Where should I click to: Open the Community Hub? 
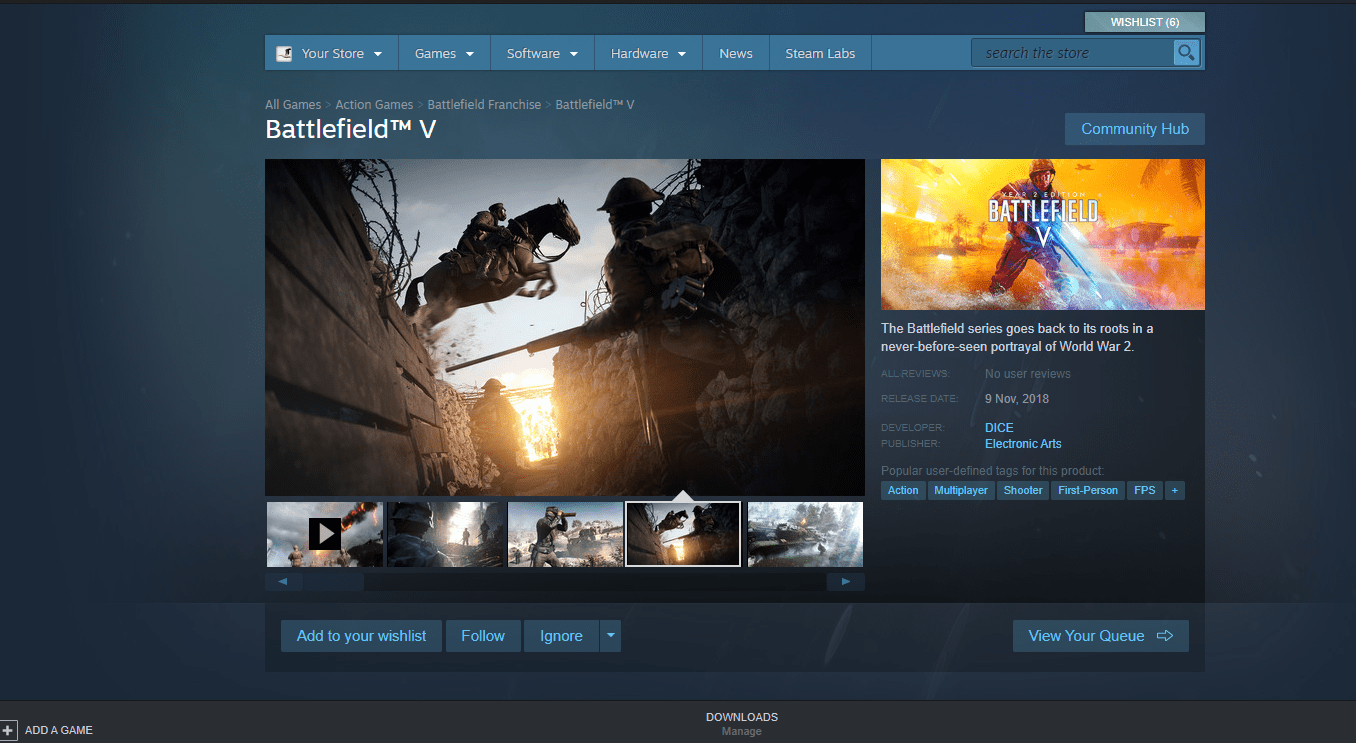point(1135,129)
